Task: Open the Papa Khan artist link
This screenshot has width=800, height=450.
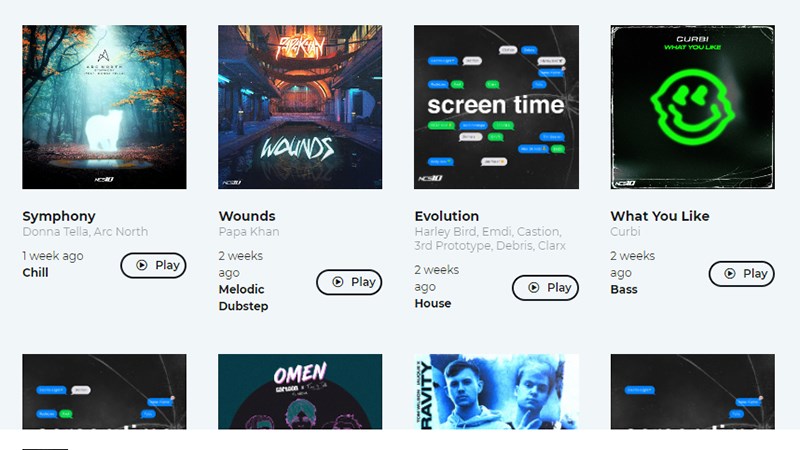Action: pyautogui.click(x=249, y=232)
